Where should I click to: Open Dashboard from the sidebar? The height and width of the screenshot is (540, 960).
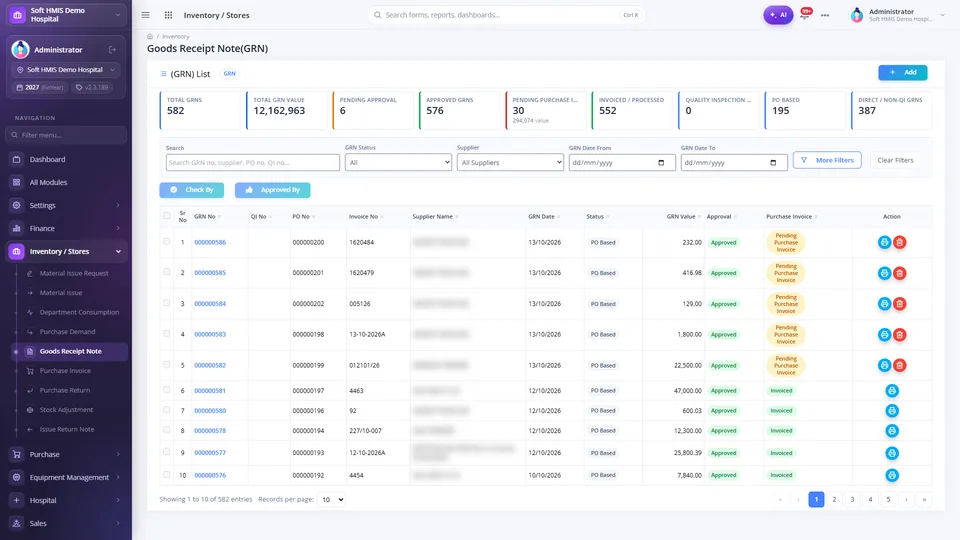click(66, 159)
